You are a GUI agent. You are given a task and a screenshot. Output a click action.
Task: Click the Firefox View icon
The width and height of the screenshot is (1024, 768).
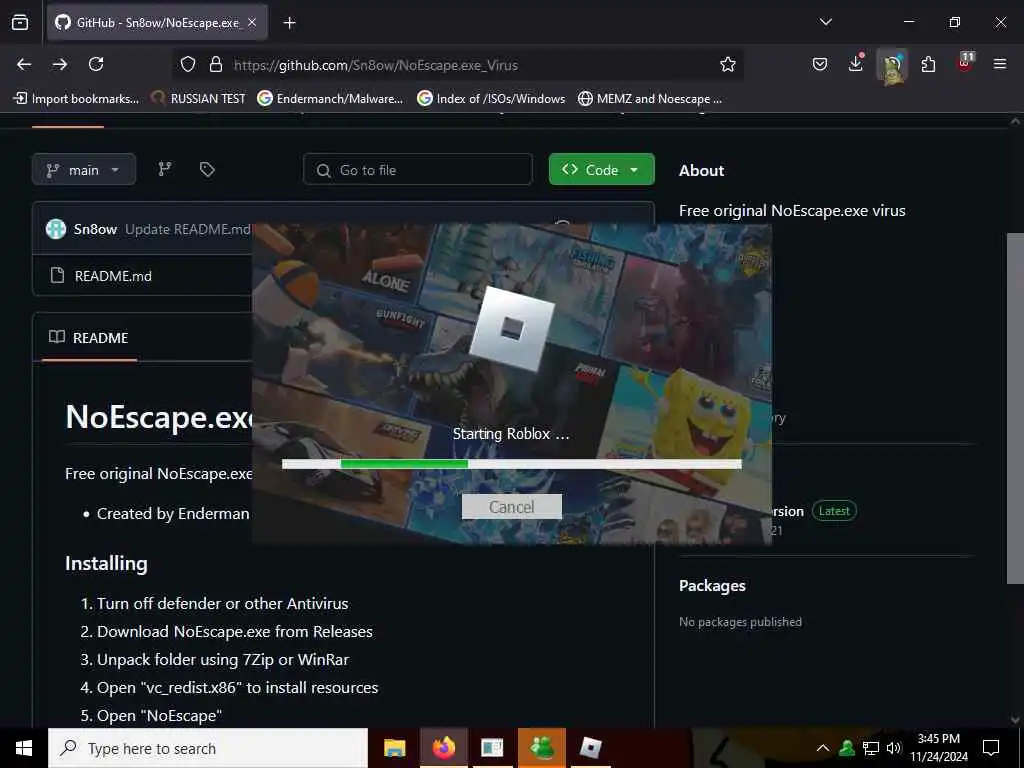click(x=20, y=23)
